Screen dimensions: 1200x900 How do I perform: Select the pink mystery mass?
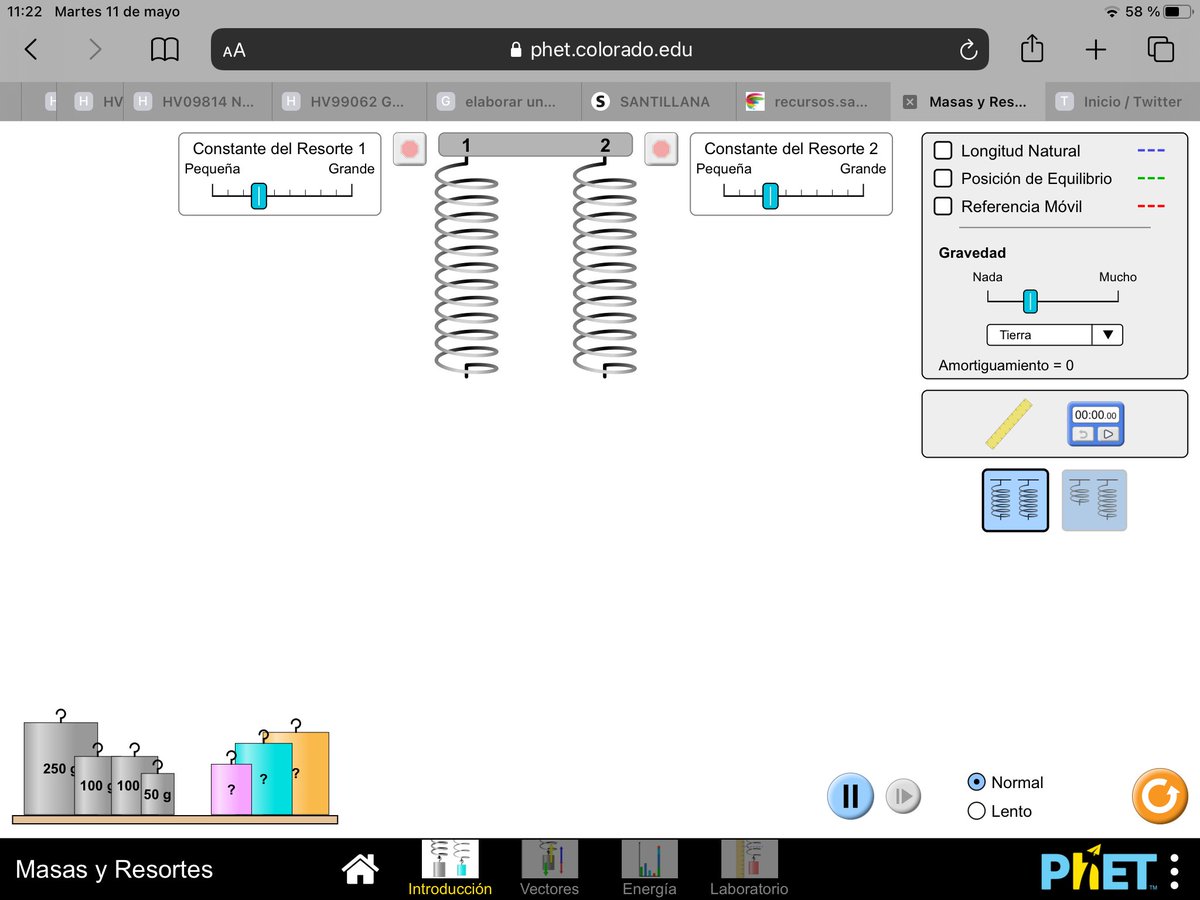231,789
